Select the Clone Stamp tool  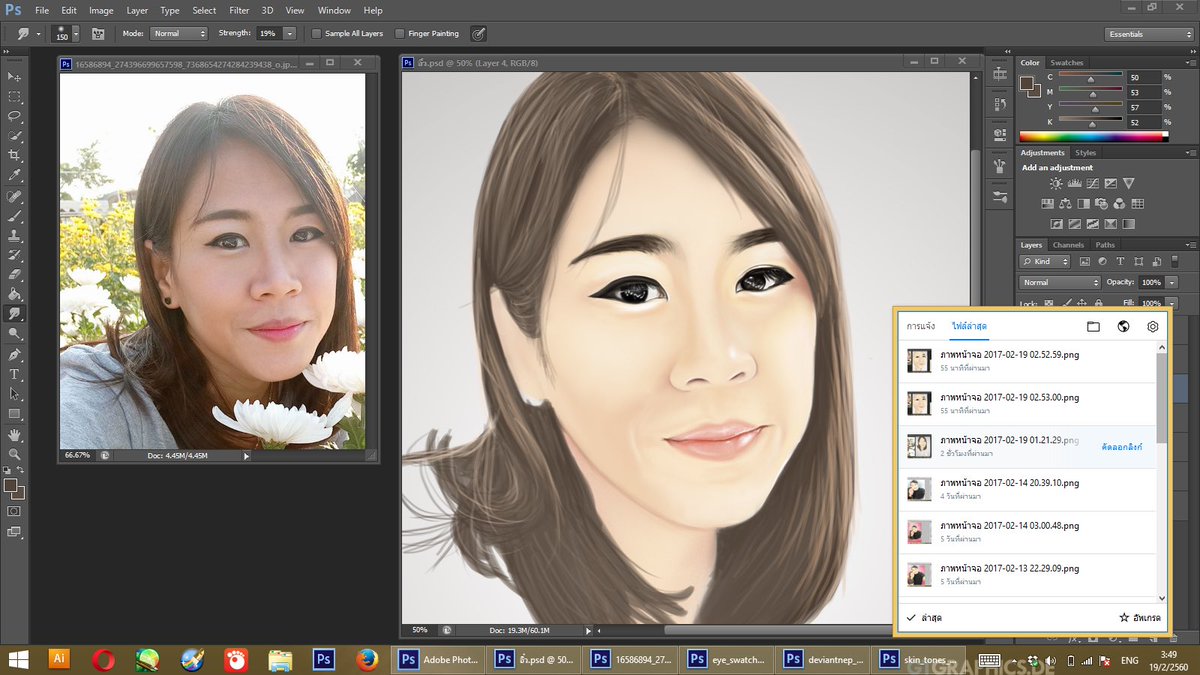(14, 236)
